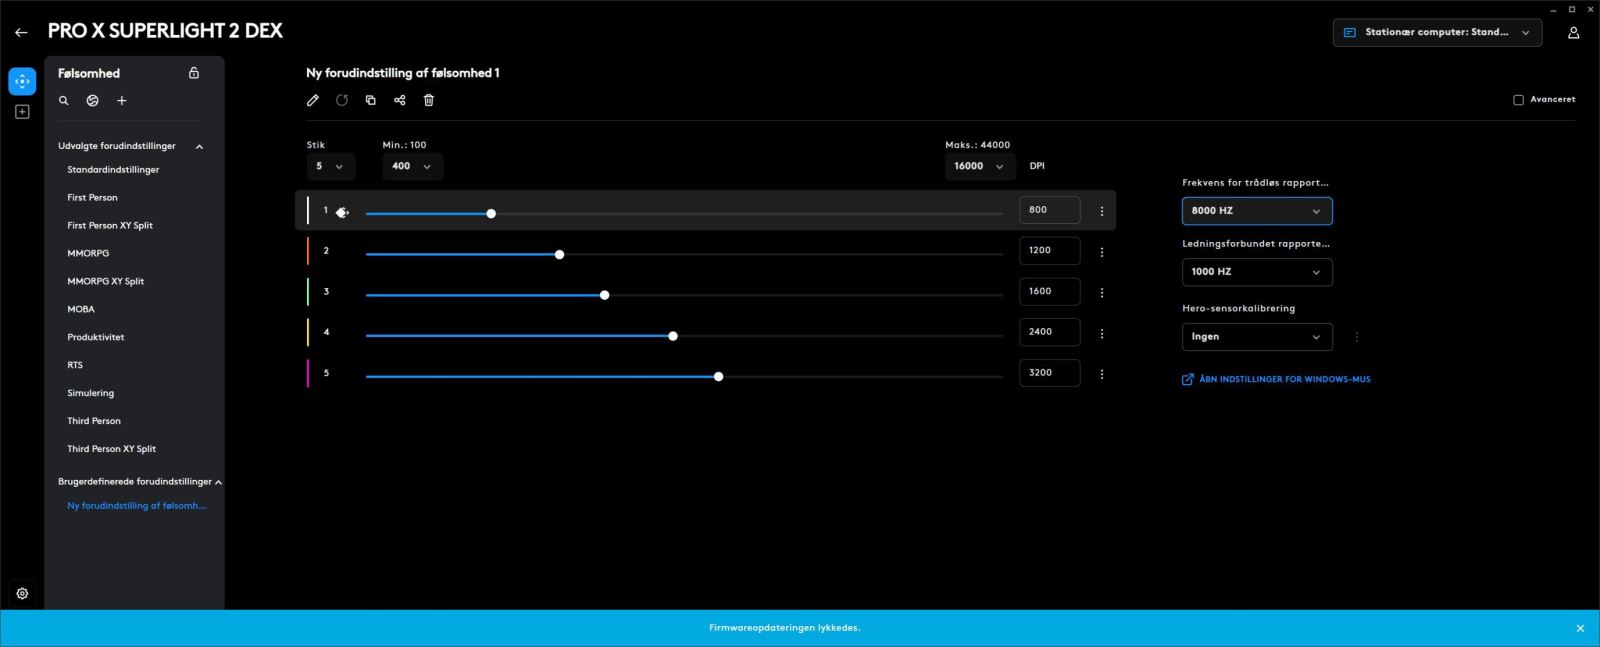
Task: Click slider handle for DPI level 1
Action: point(491,214)
